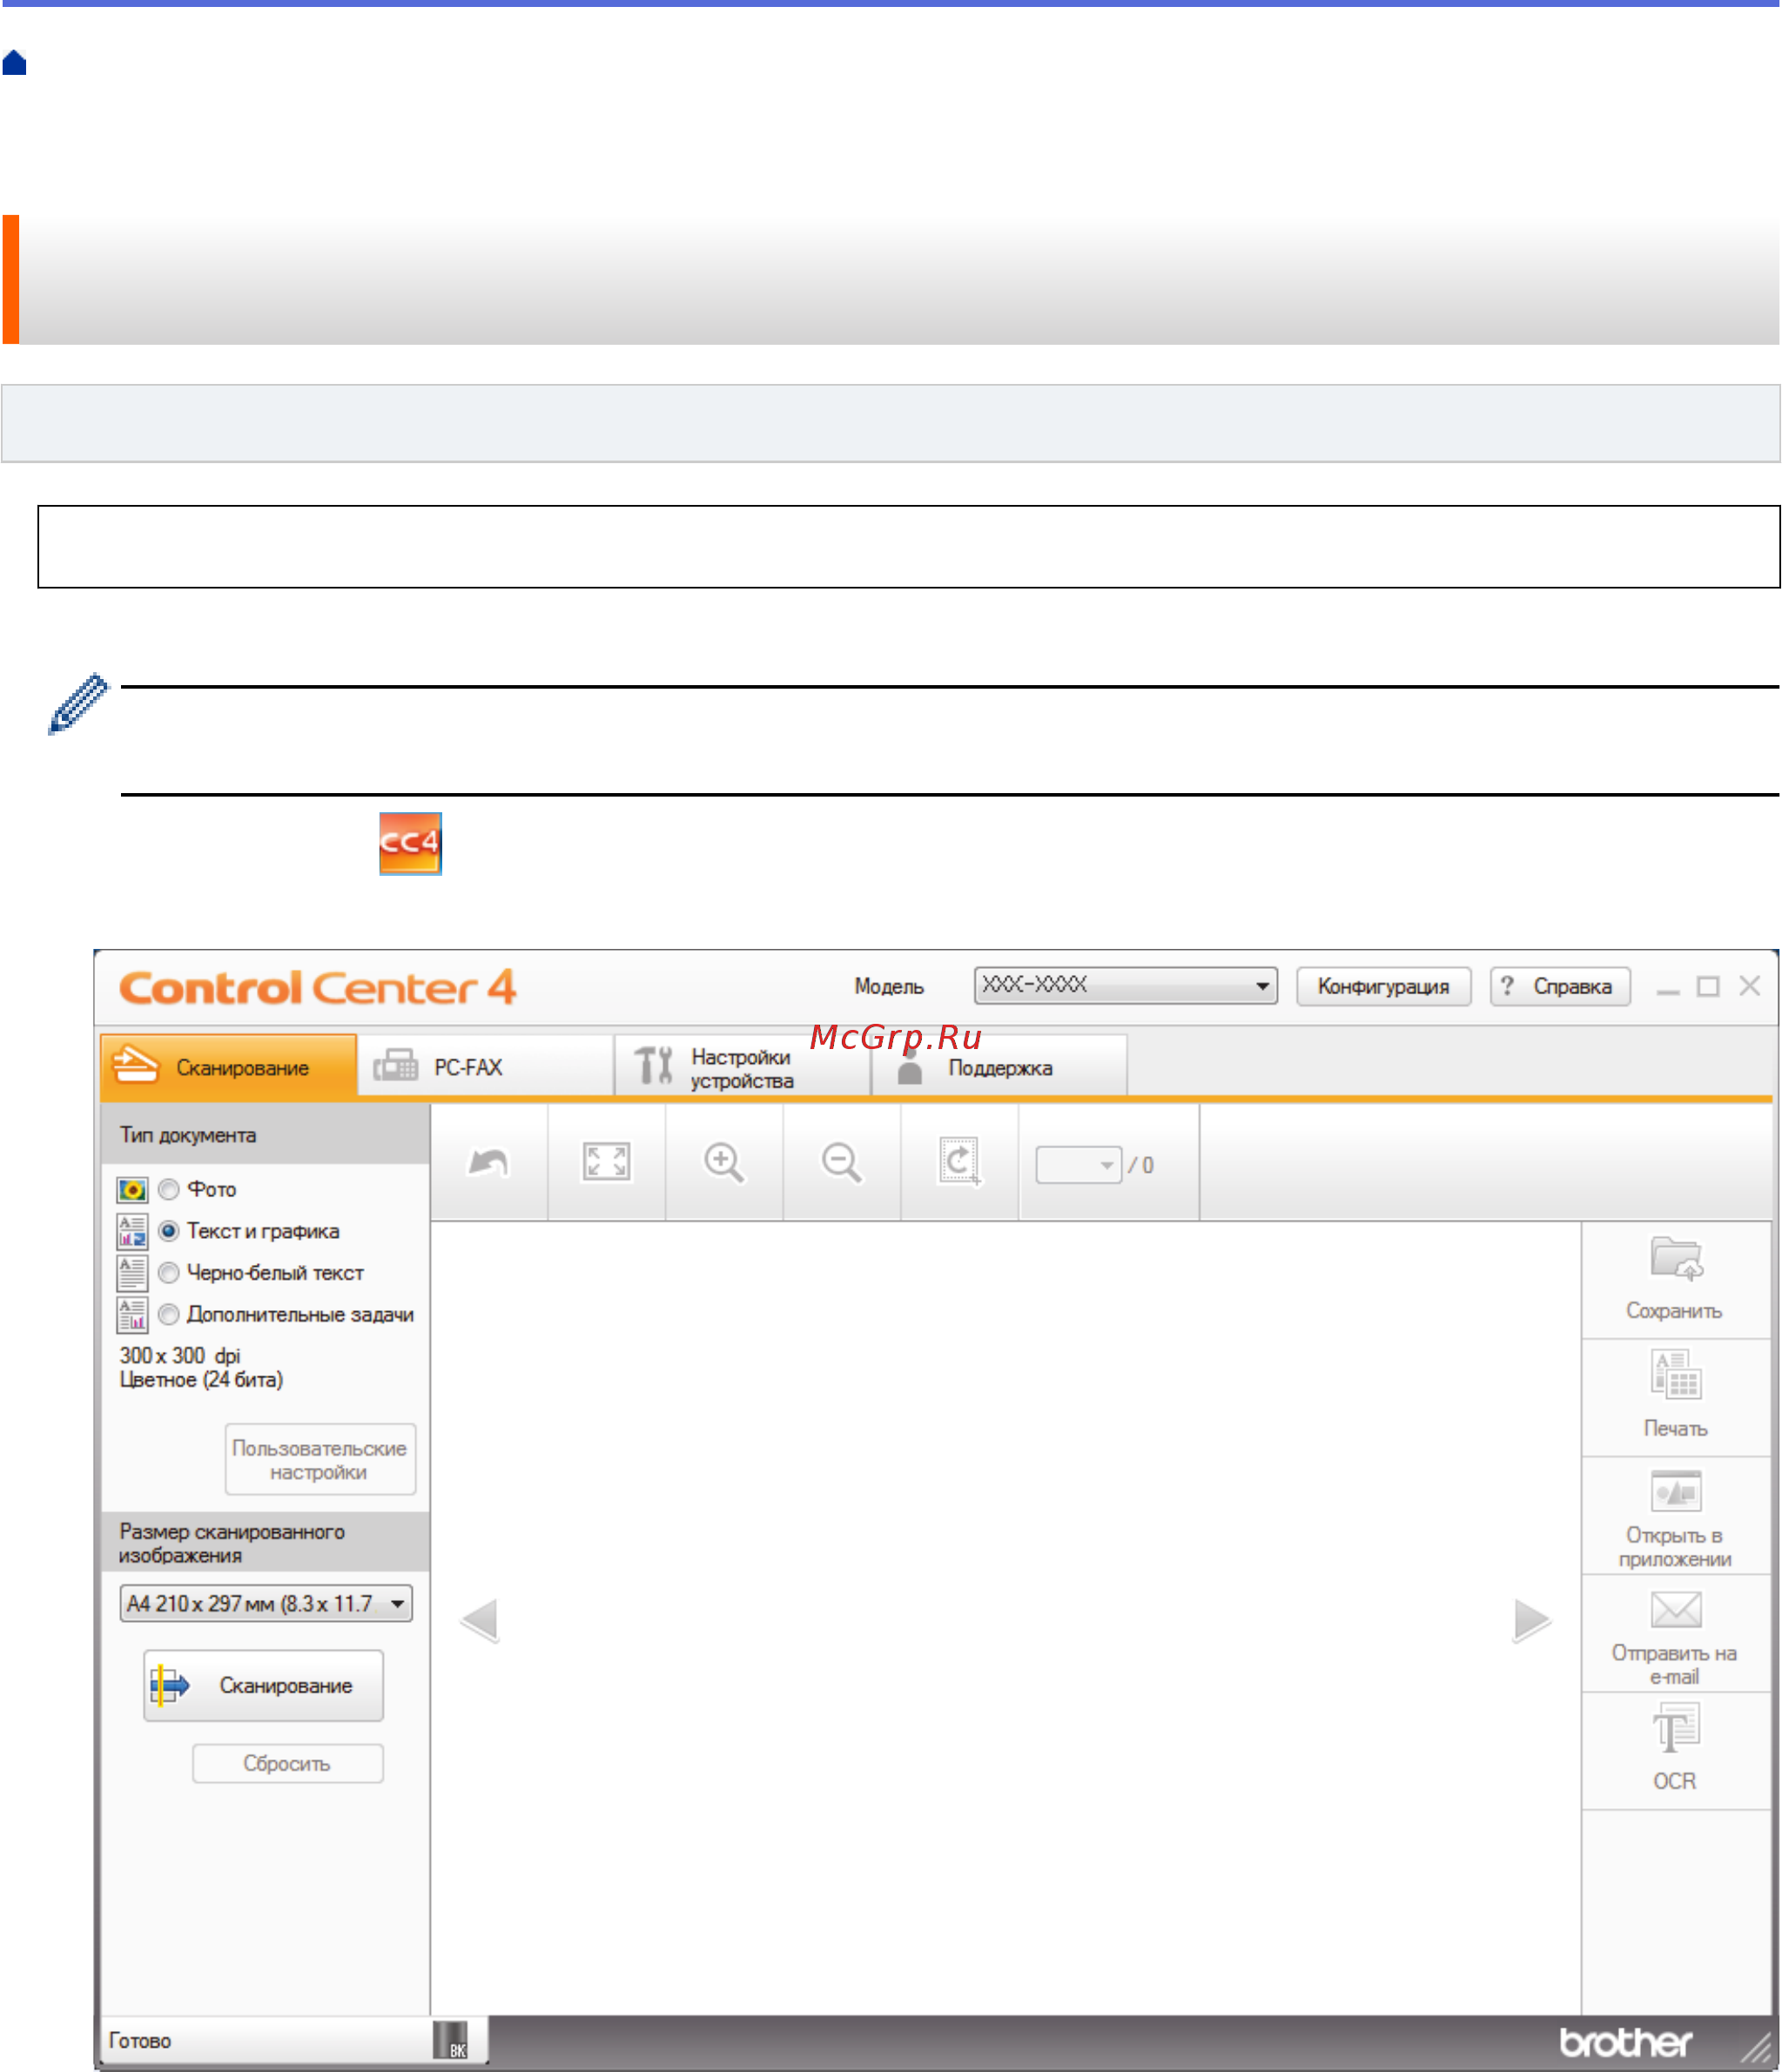The width and height of the screenshot is (1782, 2072).
Task: Open the Настройки устройства tab
Action: (x=743, y=1067)
